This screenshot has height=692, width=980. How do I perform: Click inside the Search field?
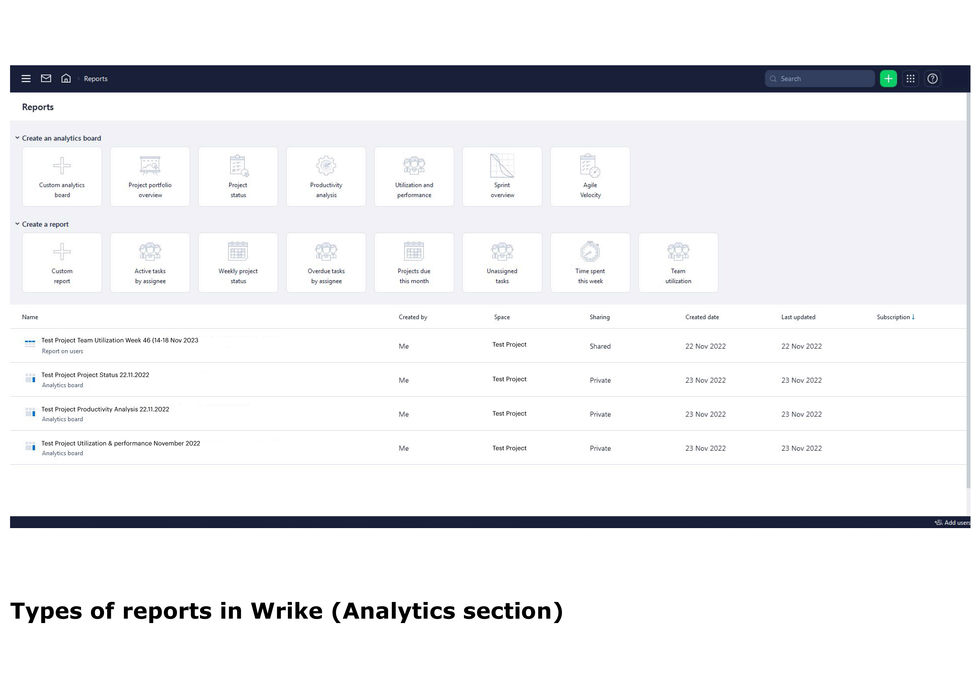(x=819, y=79)
